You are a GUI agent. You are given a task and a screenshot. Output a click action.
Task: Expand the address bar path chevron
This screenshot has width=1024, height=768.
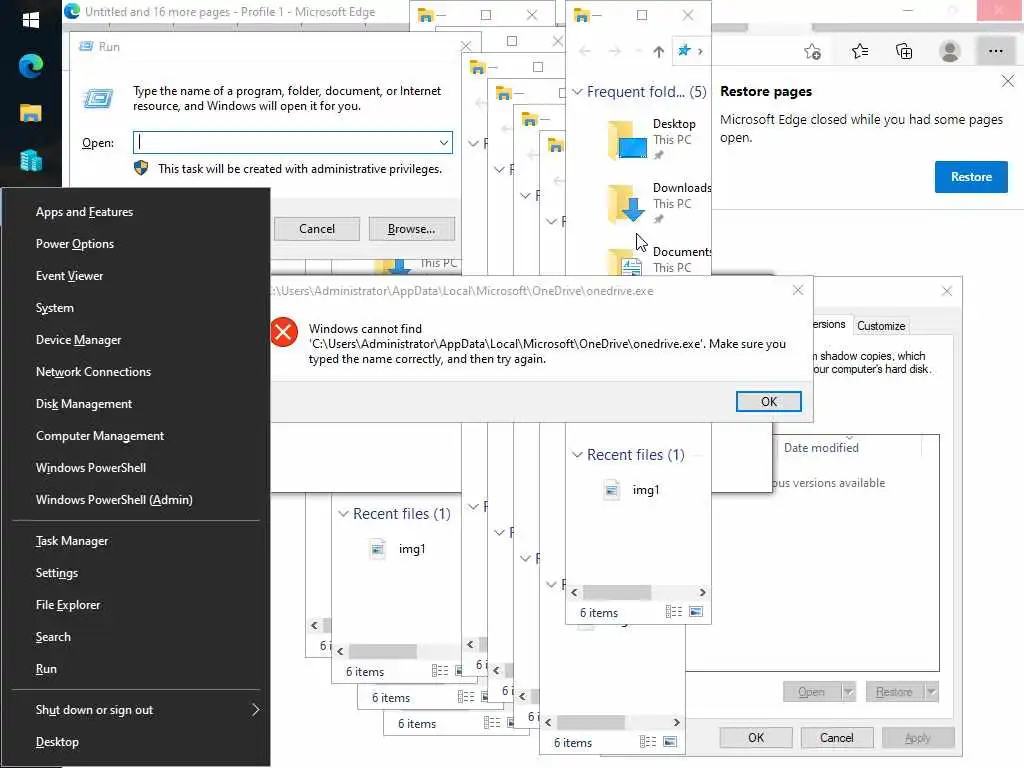[x=700, y=51]
